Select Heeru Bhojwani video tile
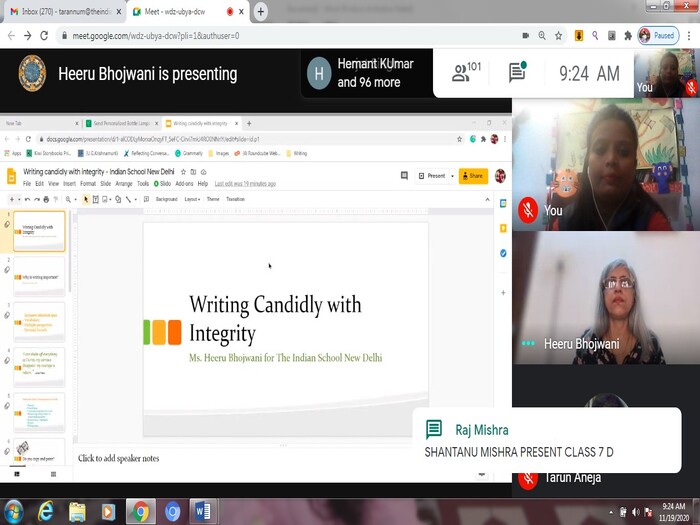This screenshot has height=525, width=700. coord(606,298)
